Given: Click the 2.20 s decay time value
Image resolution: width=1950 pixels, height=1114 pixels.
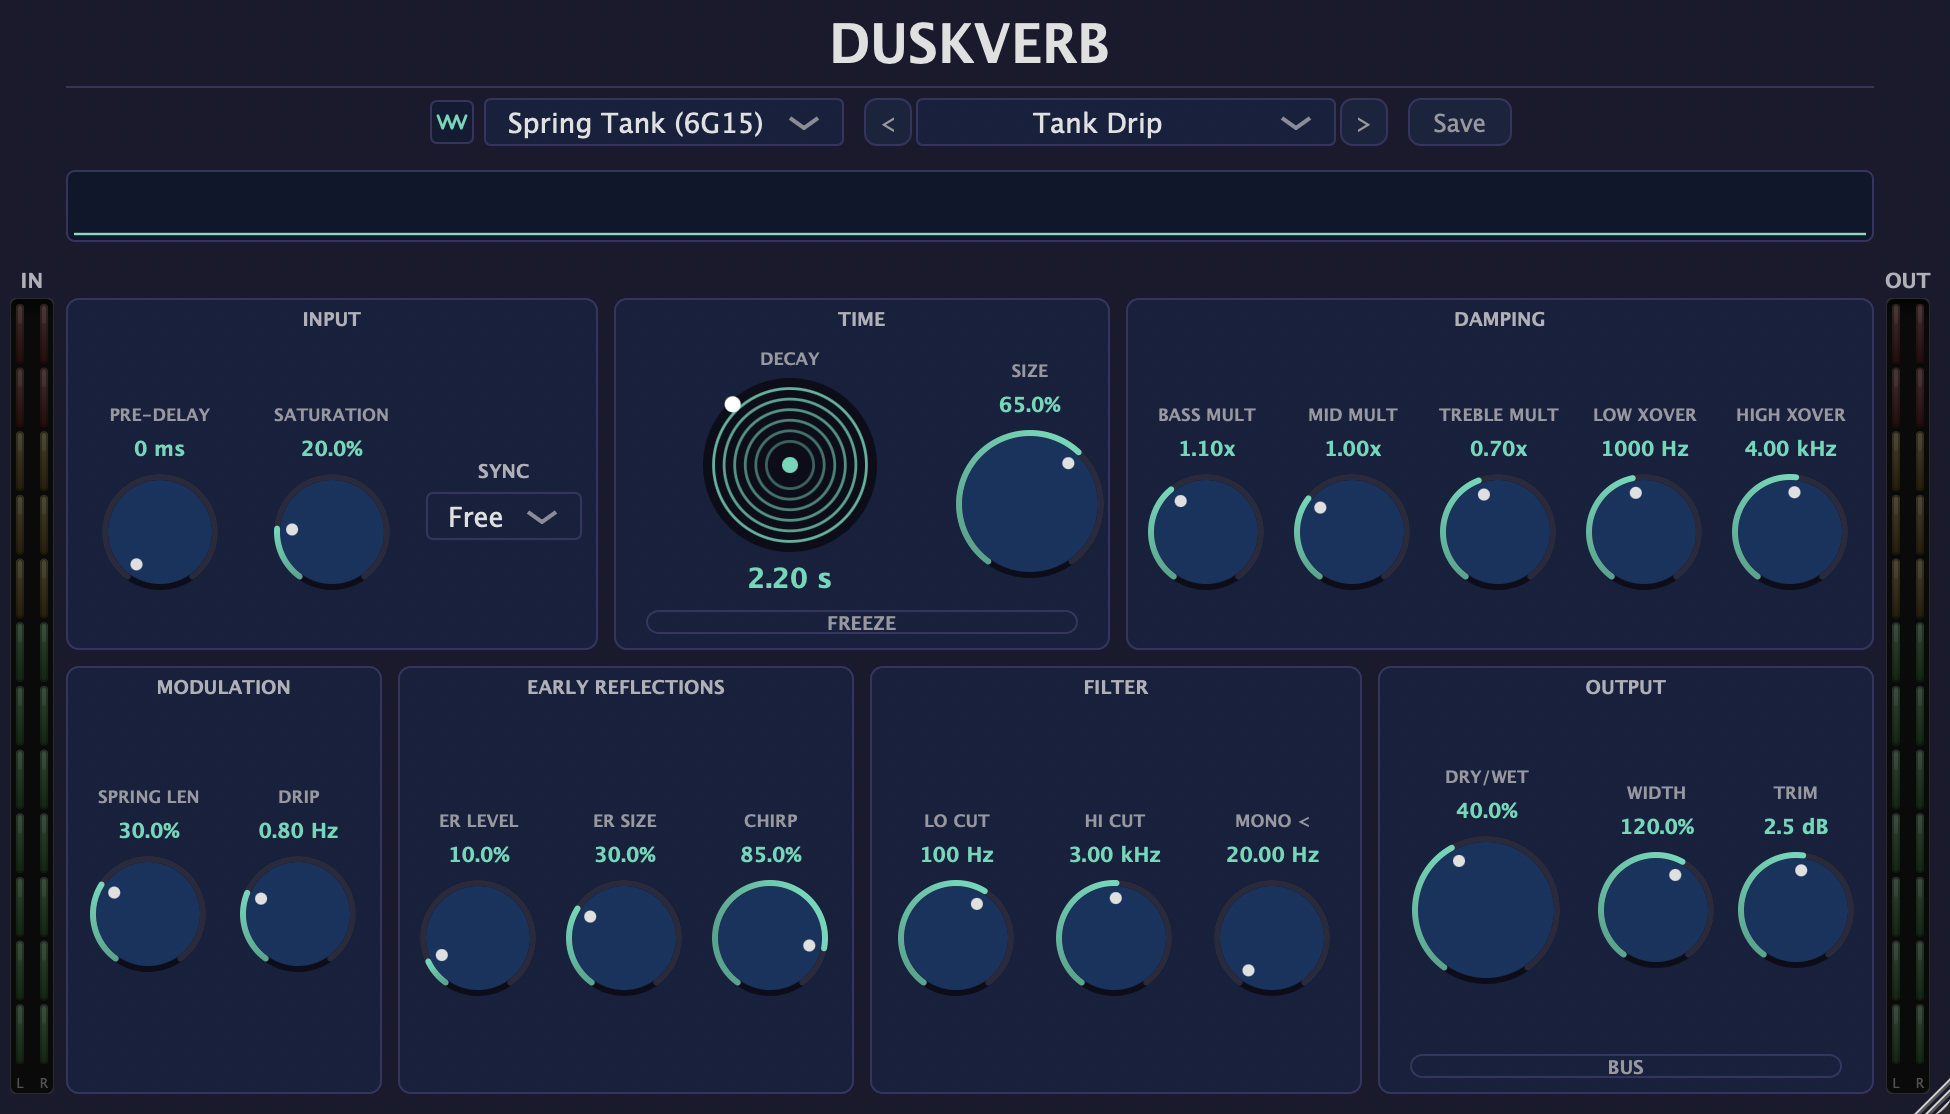Looking at the screenshot, I should tap(790, 578).
